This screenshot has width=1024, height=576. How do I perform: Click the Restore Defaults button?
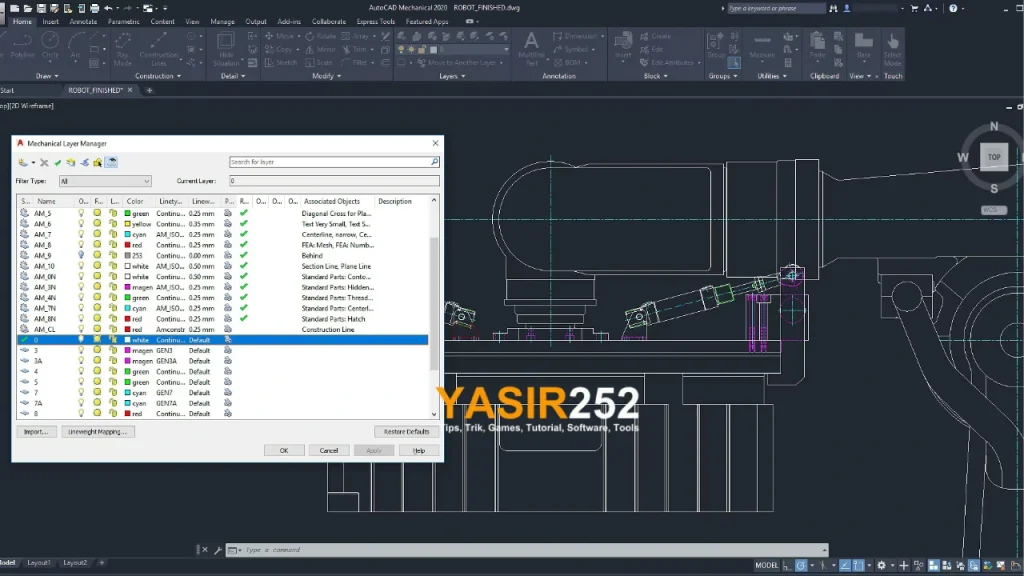[x=406, y=432]
